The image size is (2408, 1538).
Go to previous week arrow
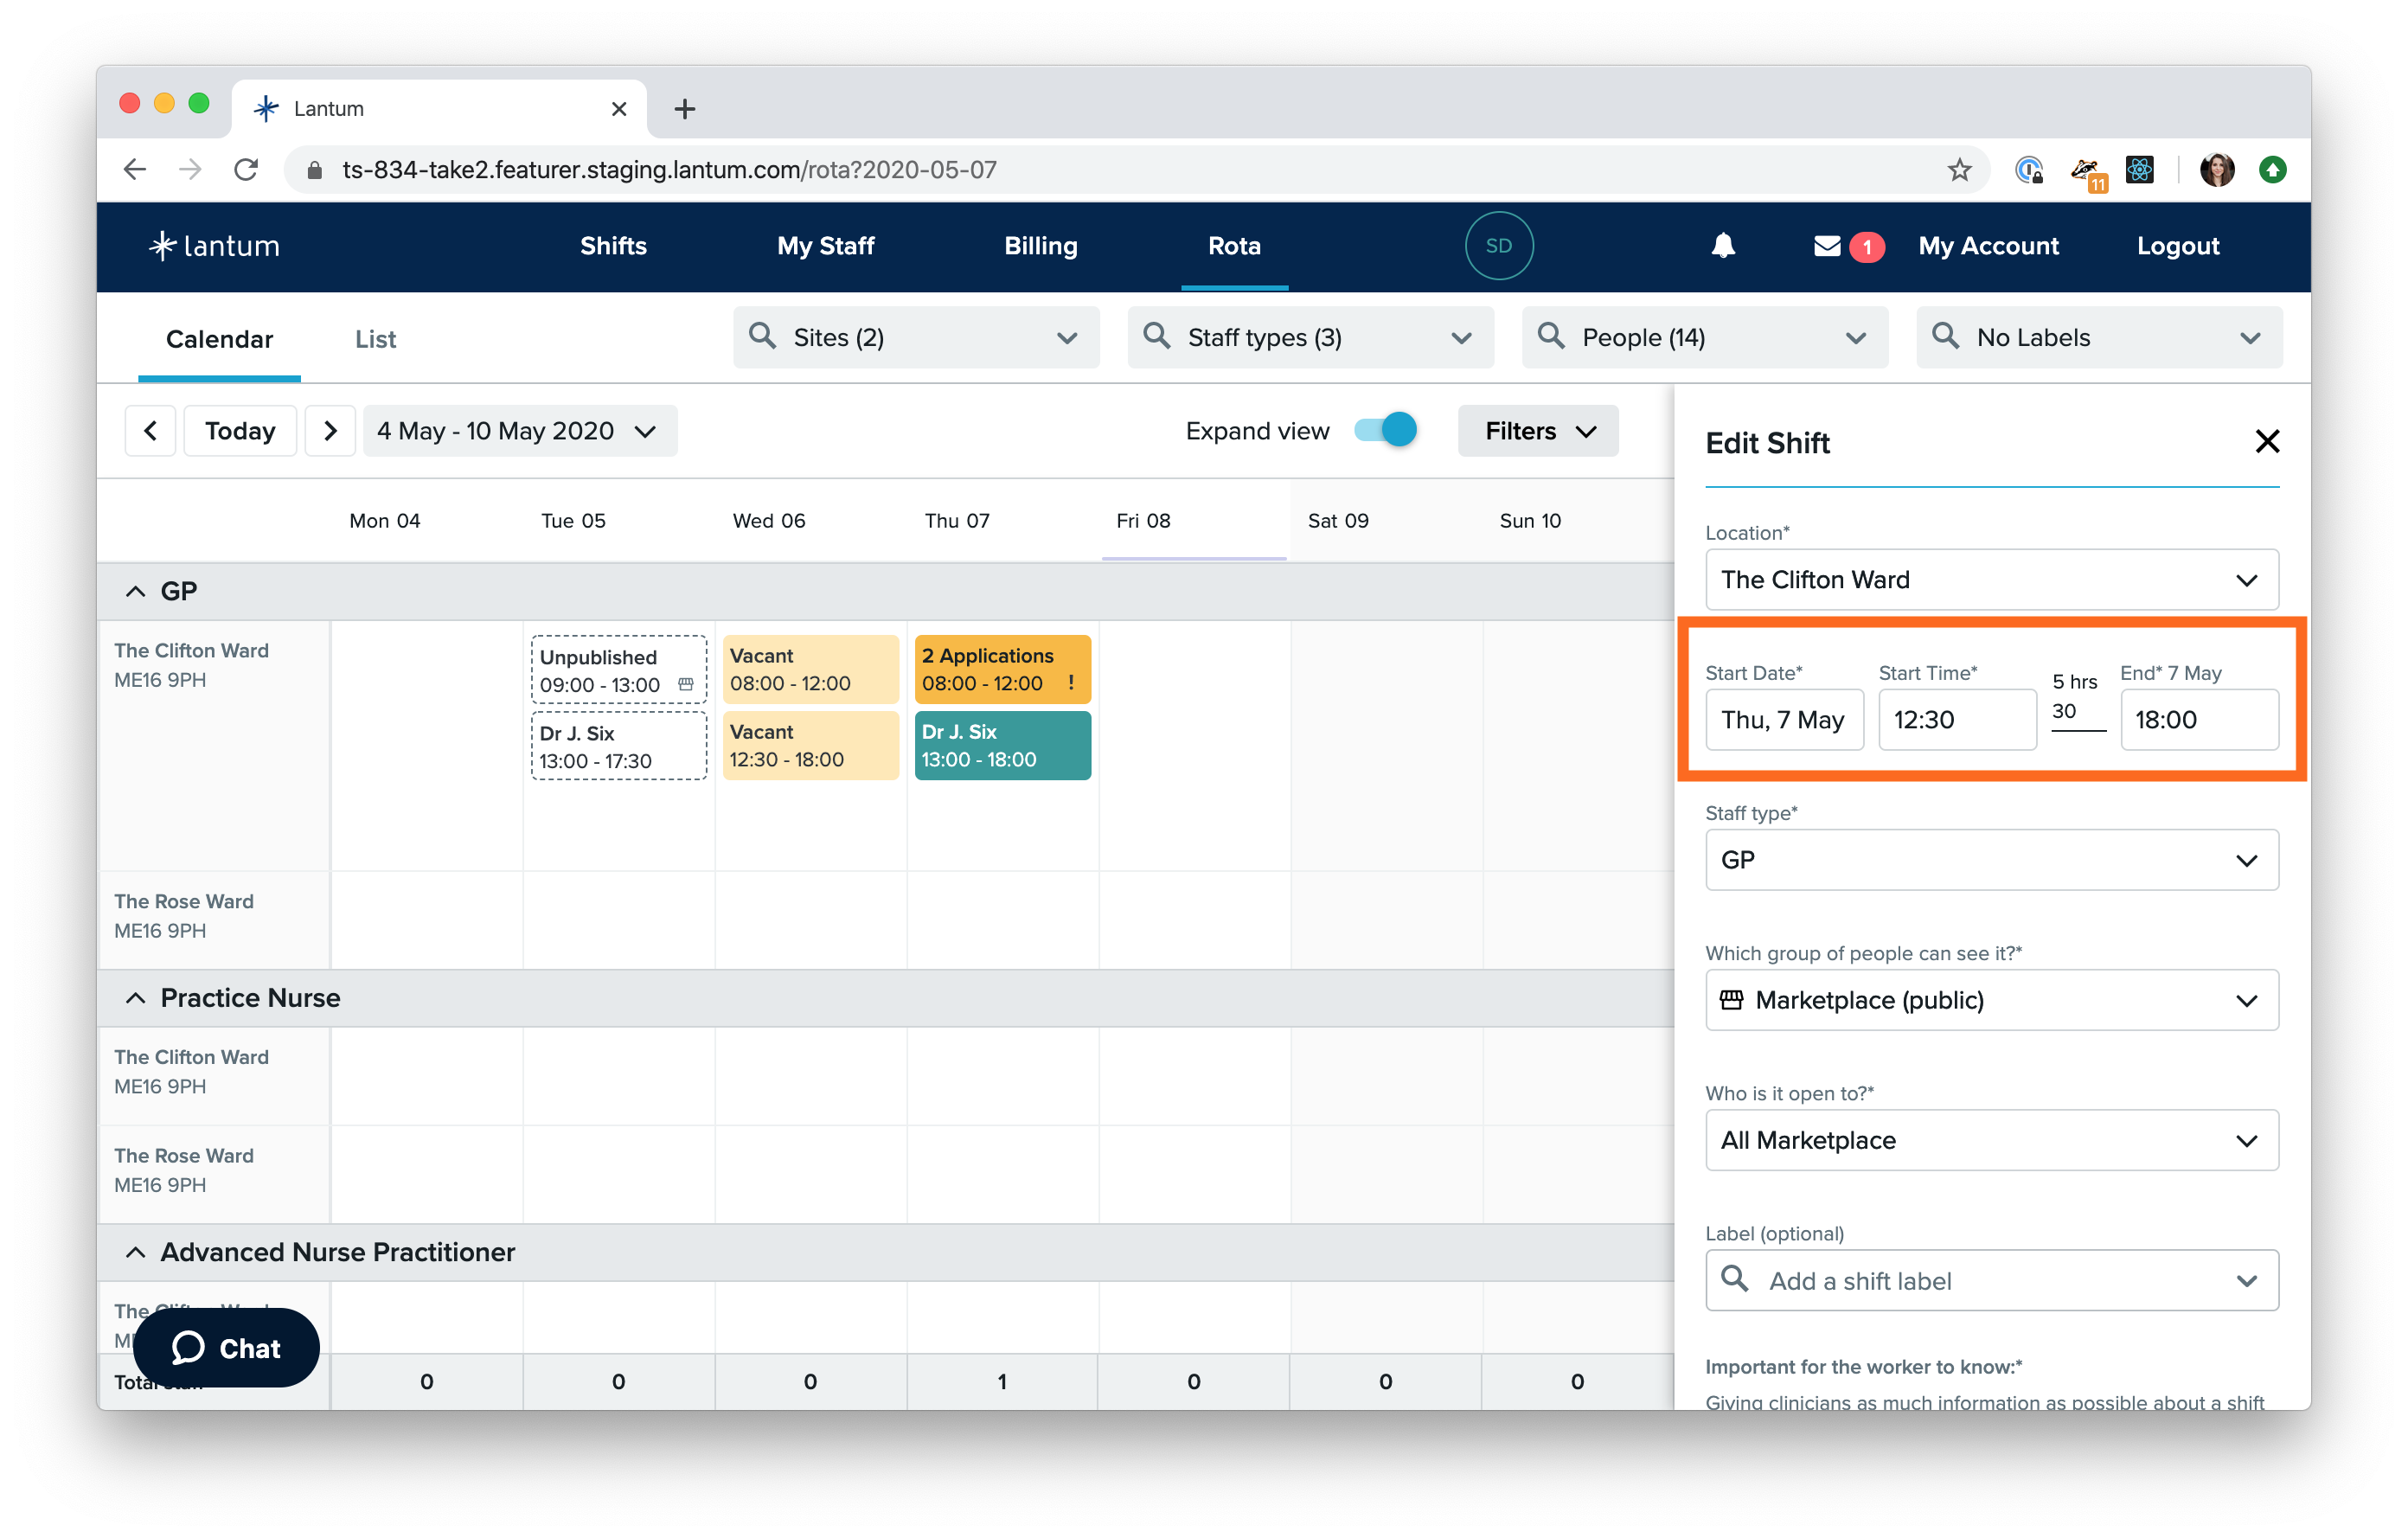[151, 431]
